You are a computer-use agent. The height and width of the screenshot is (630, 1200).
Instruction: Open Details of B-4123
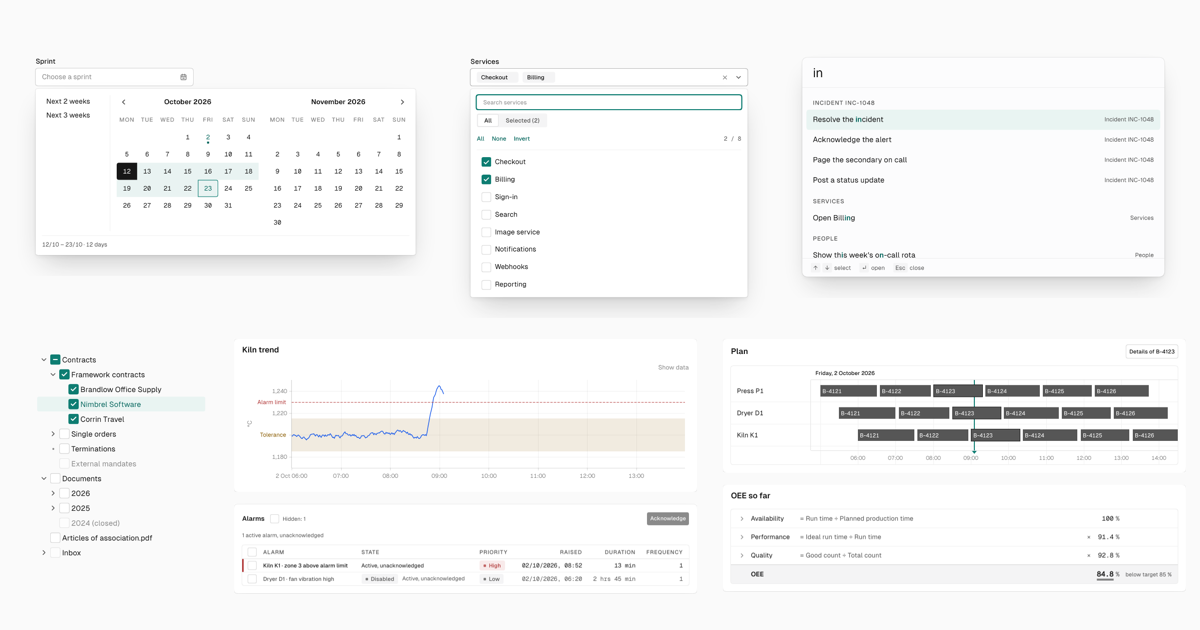click(1152, 351)
